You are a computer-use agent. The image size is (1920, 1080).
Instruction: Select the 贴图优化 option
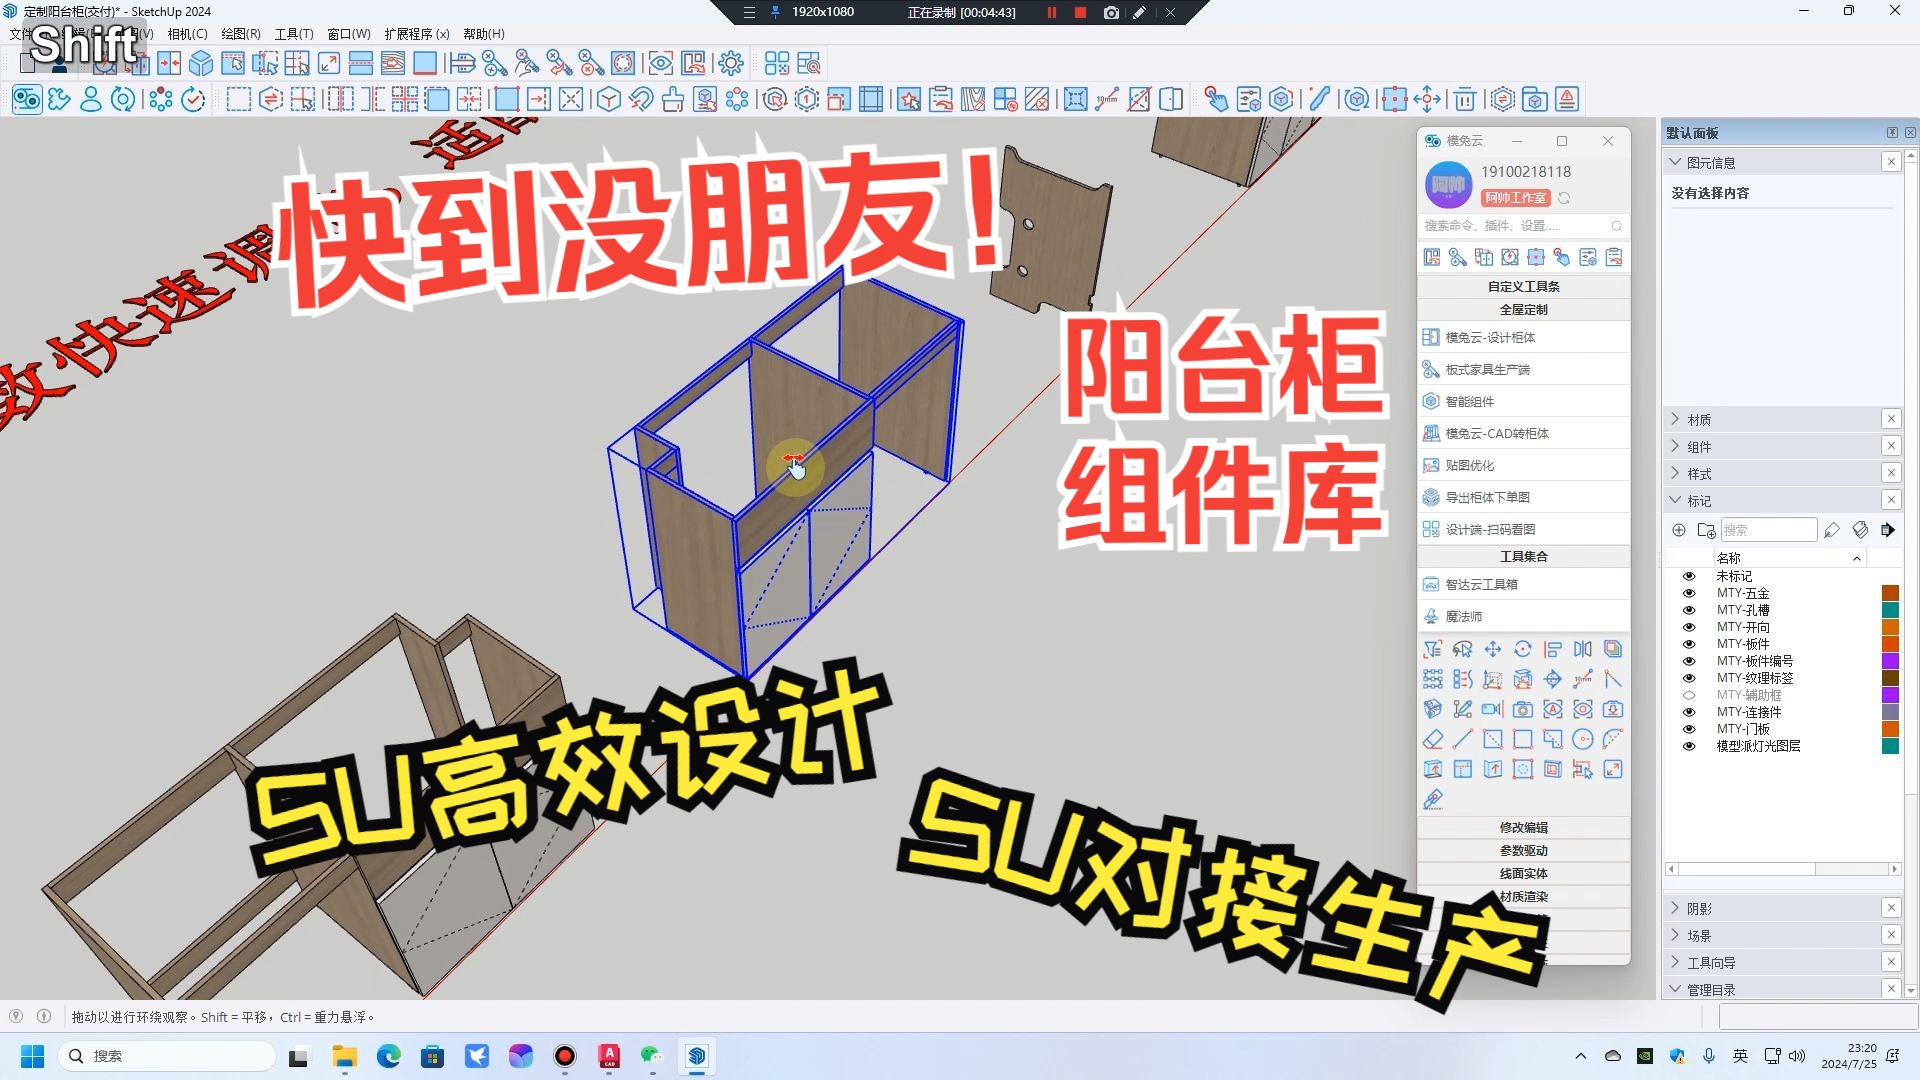(x=1523, y=465)
